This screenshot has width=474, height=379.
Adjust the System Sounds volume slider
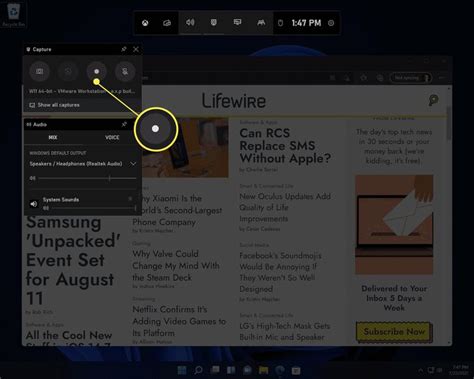coord(93,208)
